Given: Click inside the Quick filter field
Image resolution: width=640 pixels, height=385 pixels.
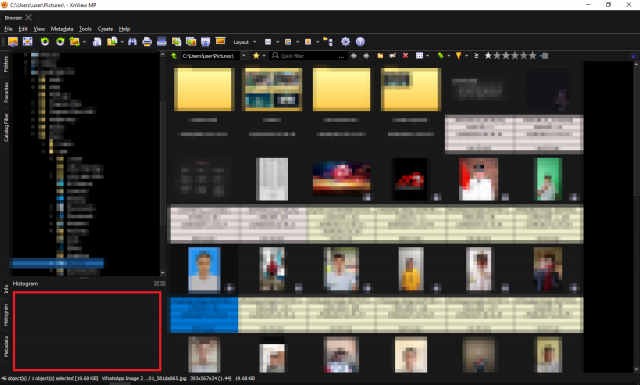Looking at the screenshot, I should click(309, 56).
